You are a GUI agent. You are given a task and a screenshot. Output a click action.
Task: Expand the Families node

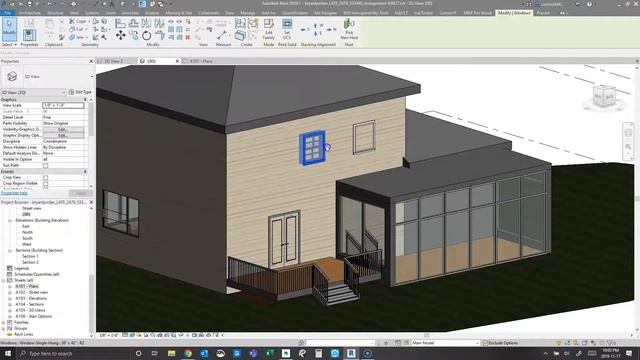click(3, 322)
